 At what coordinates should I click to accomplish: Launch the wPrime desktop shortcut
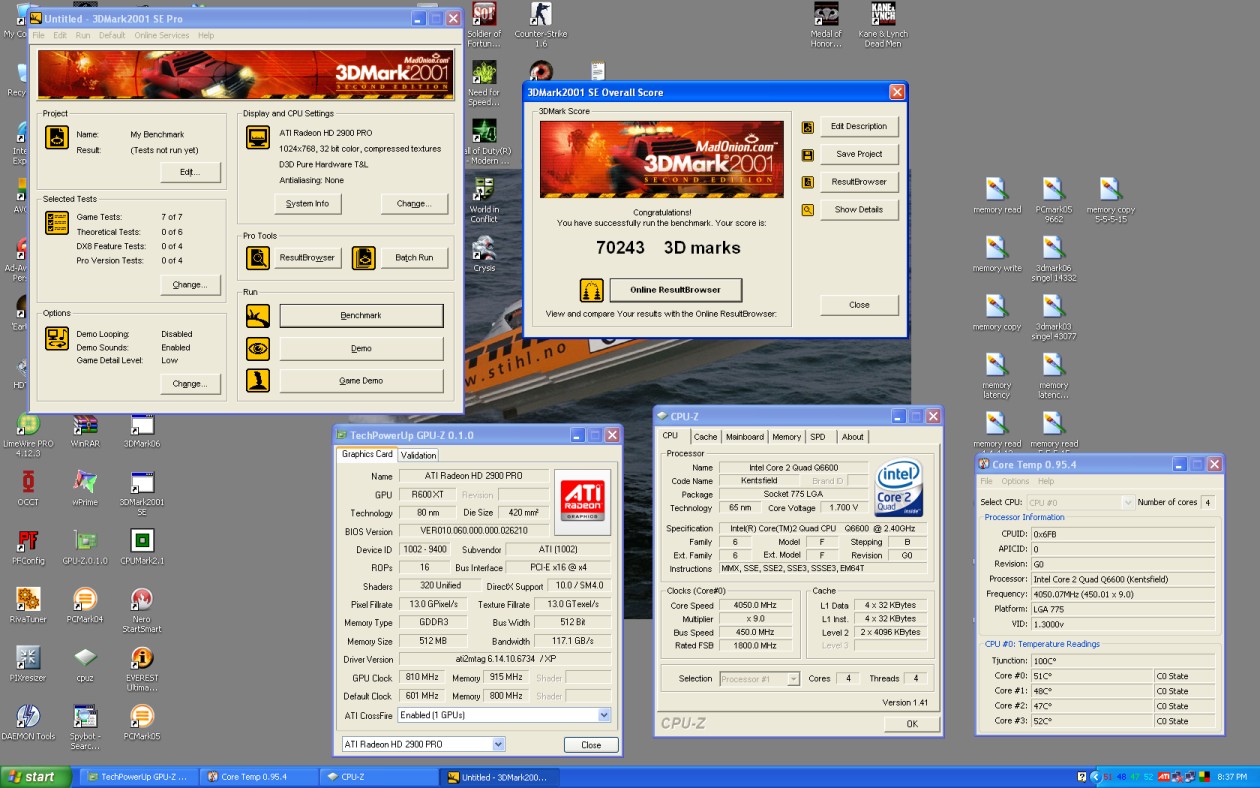(85, 488)
